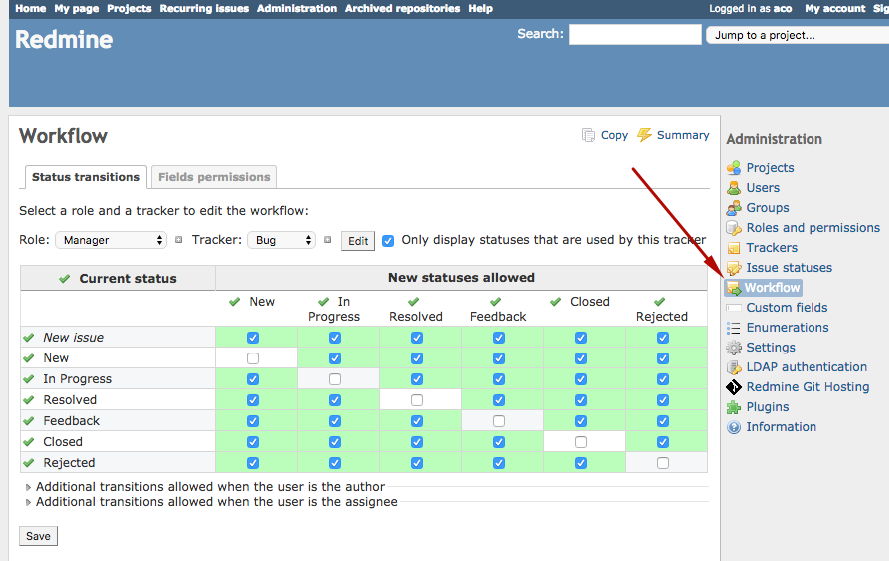Click the Plugins puzzle icon
Image resolution: width=889 pixels, height=561 pixels.
click(x=734, y=407)
